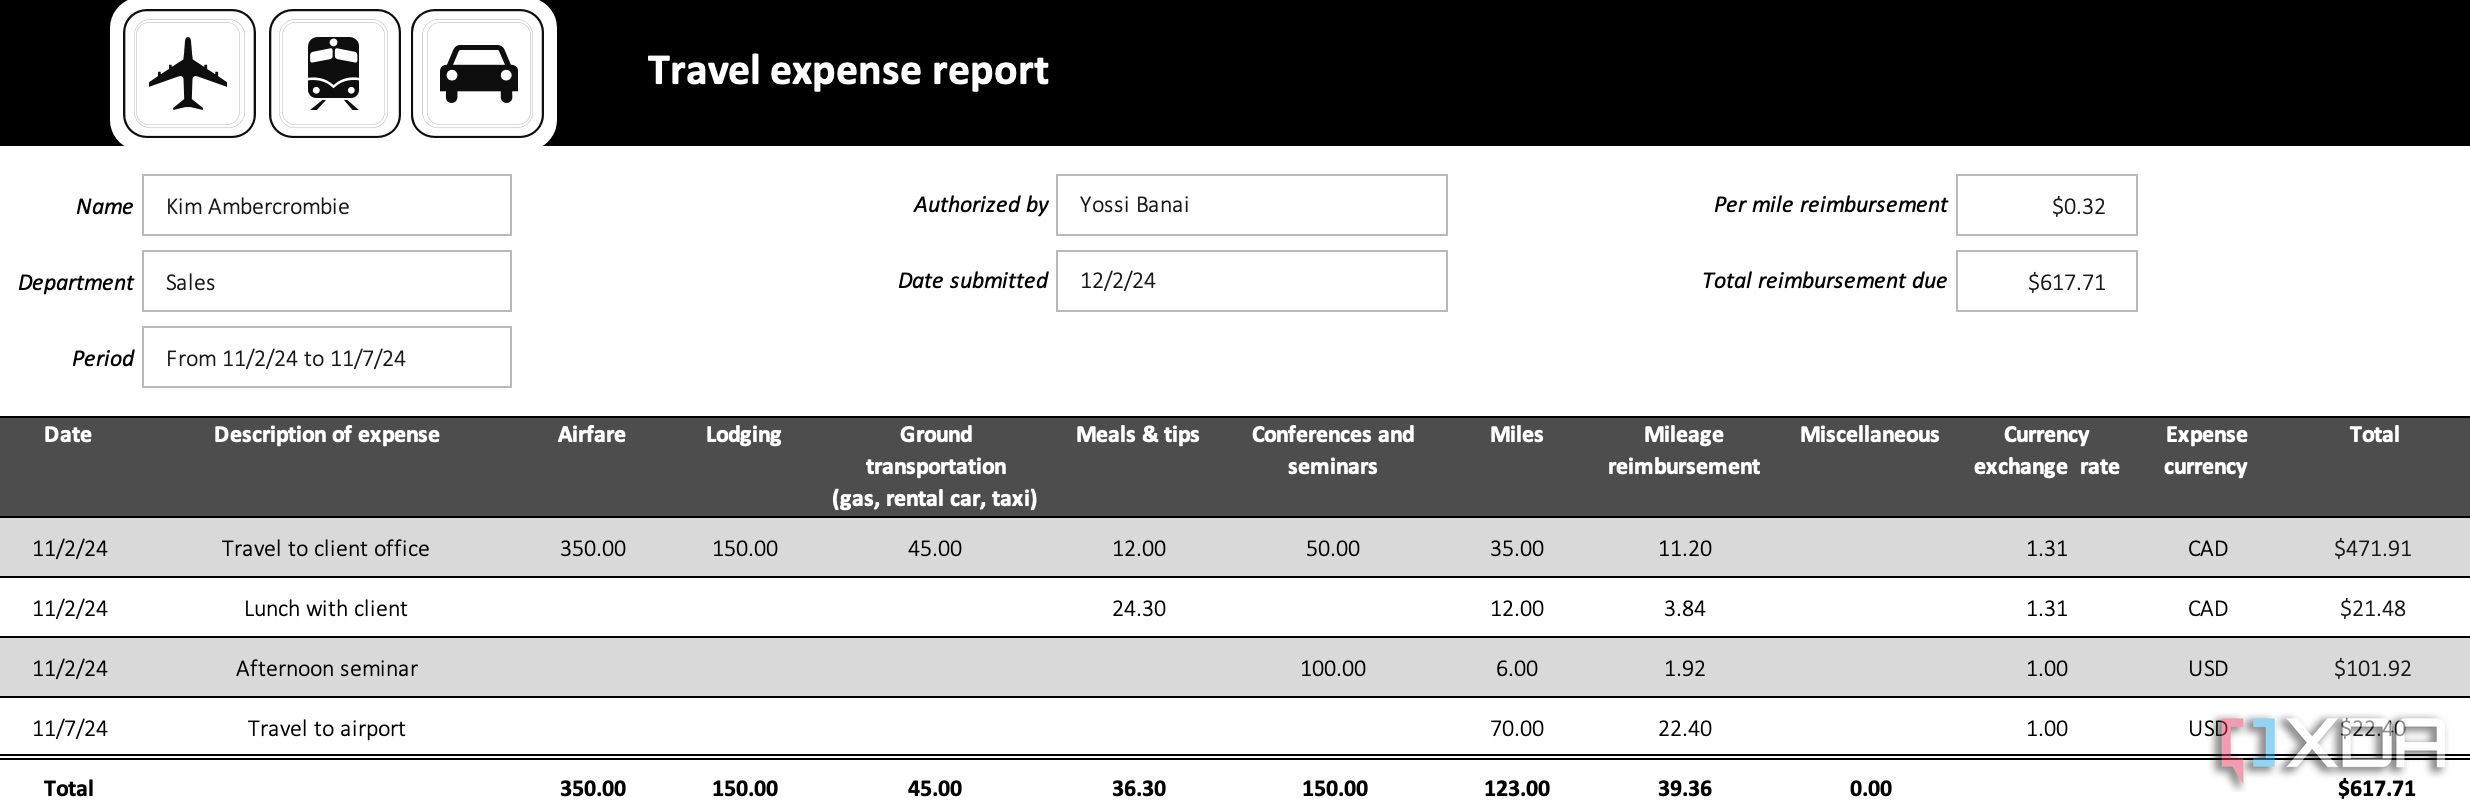The image size is (2470, 812).
Task: Select the 45.00 ground transportation cell, first row
Action: [x=935, y=548]
